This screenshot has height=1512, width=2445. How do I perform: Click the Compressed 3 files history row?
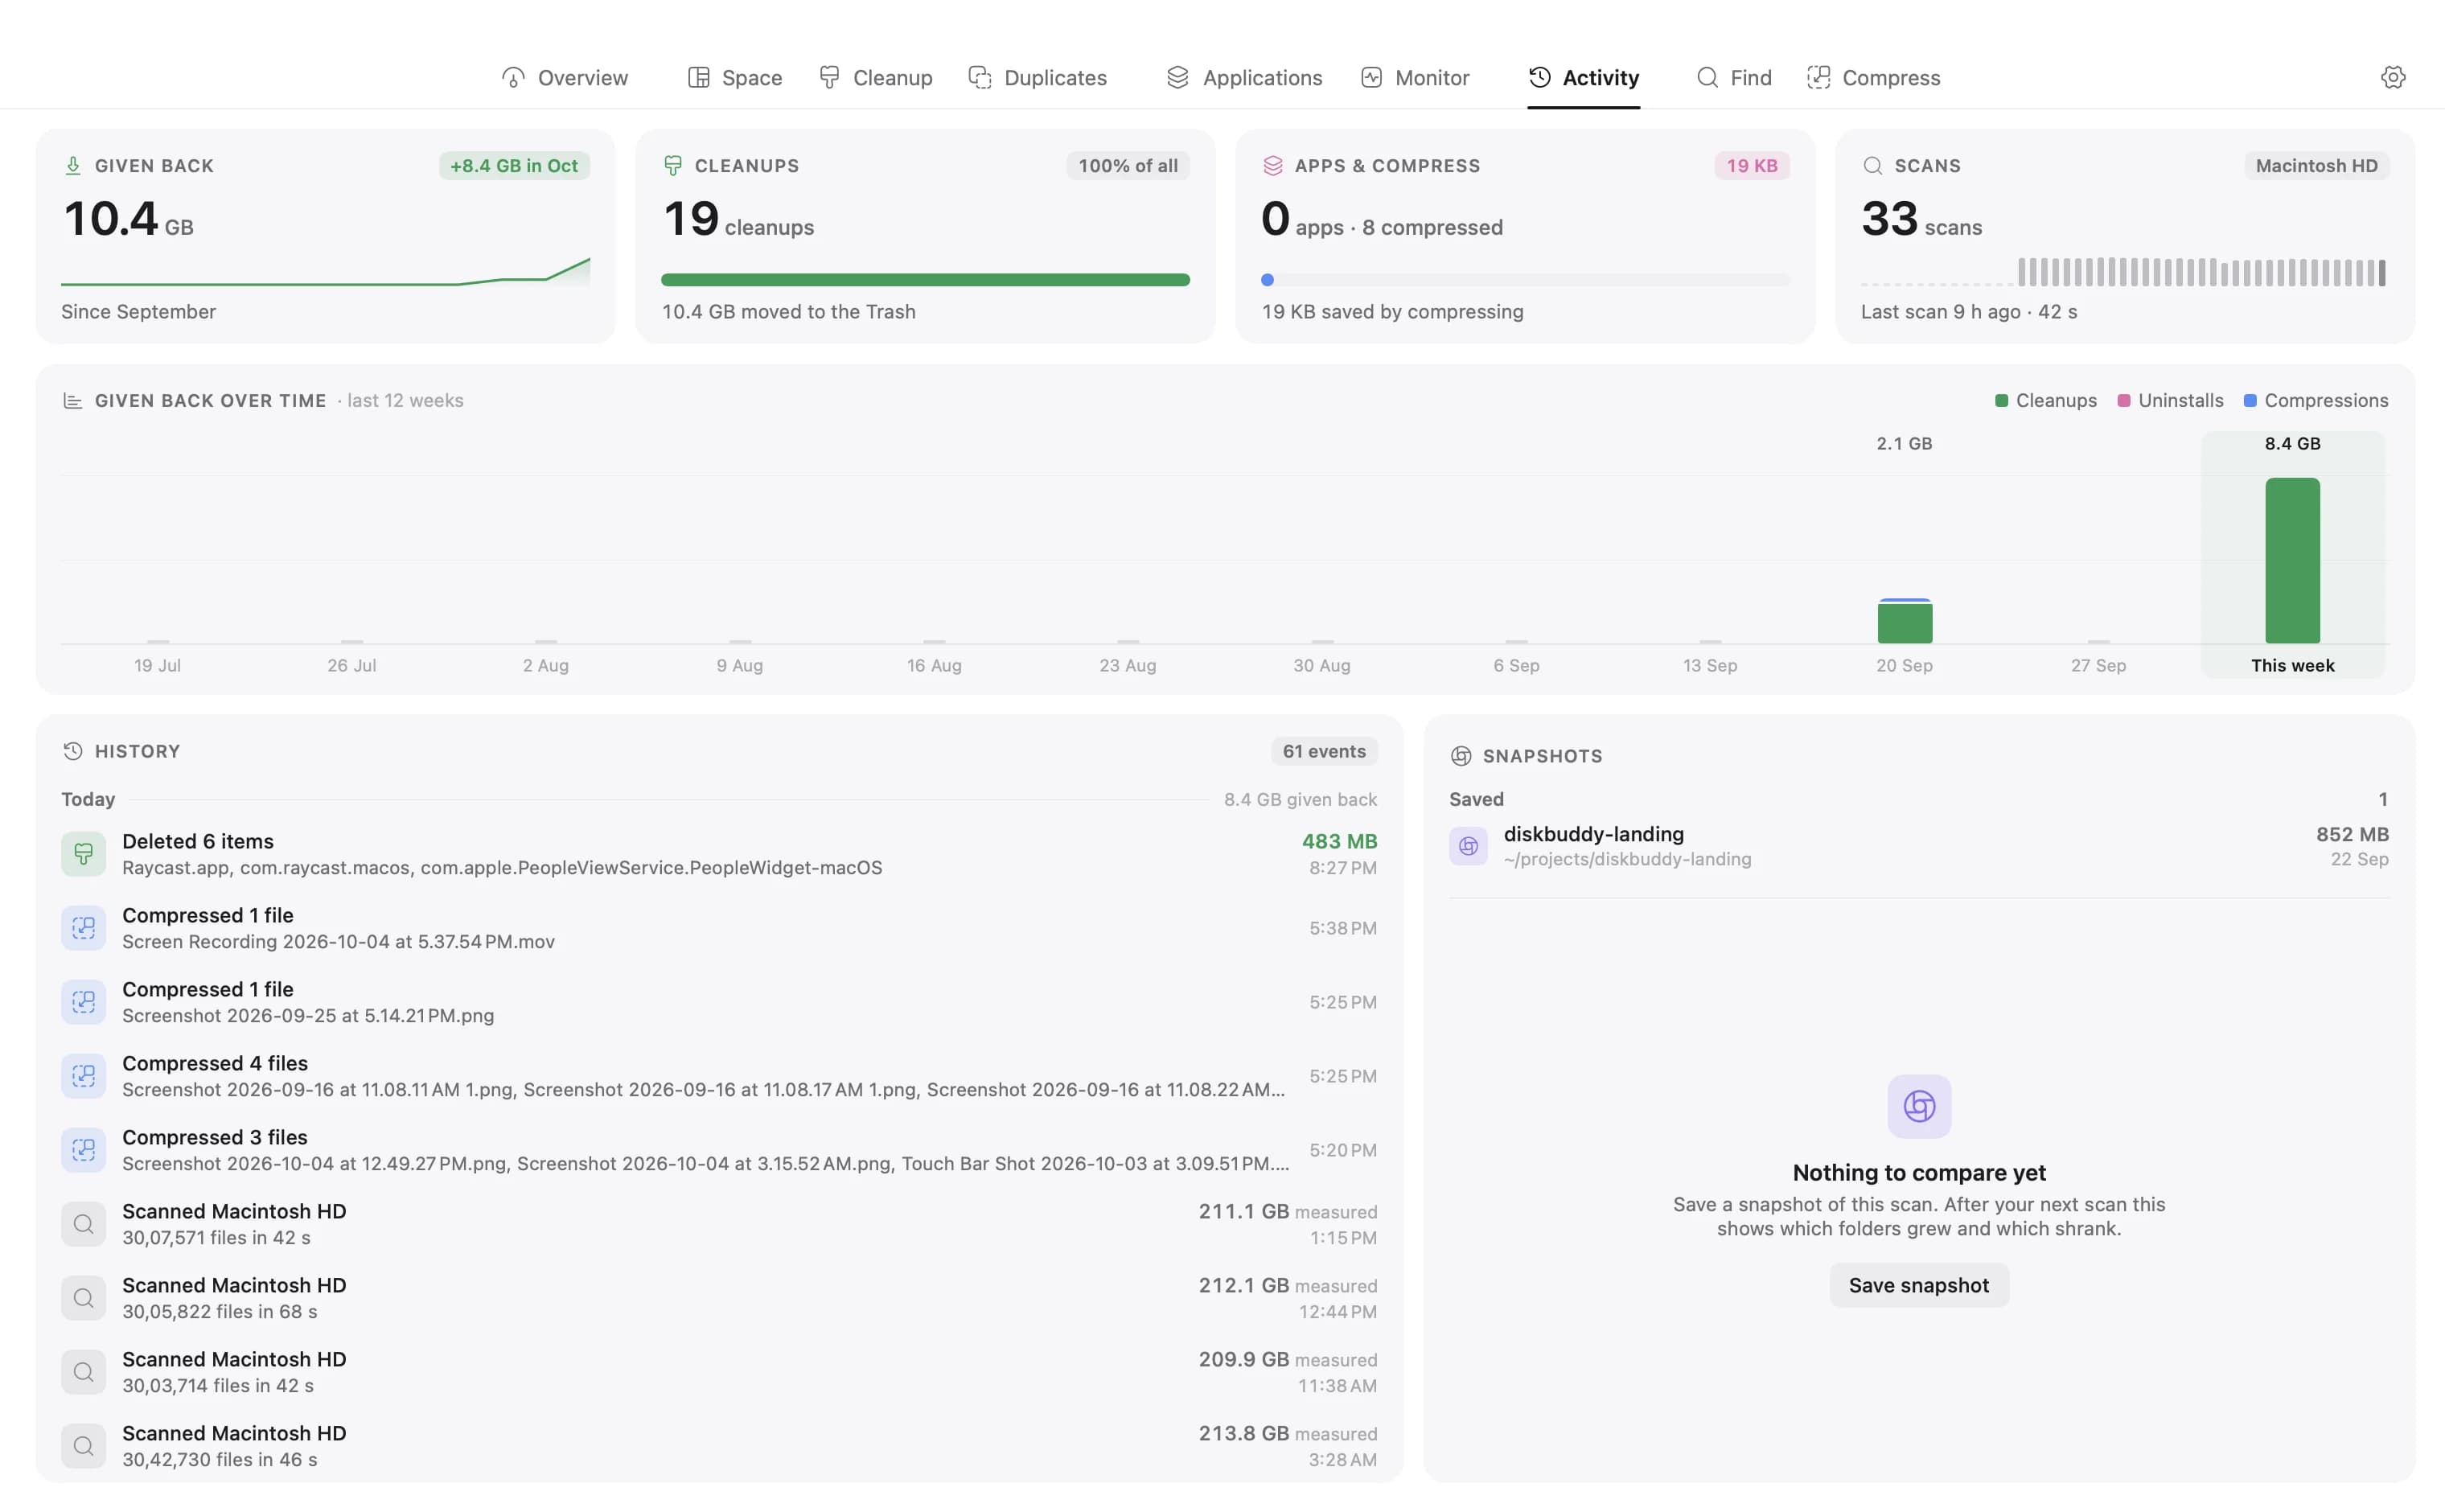pyautogui.click(x=719, y=1150)
